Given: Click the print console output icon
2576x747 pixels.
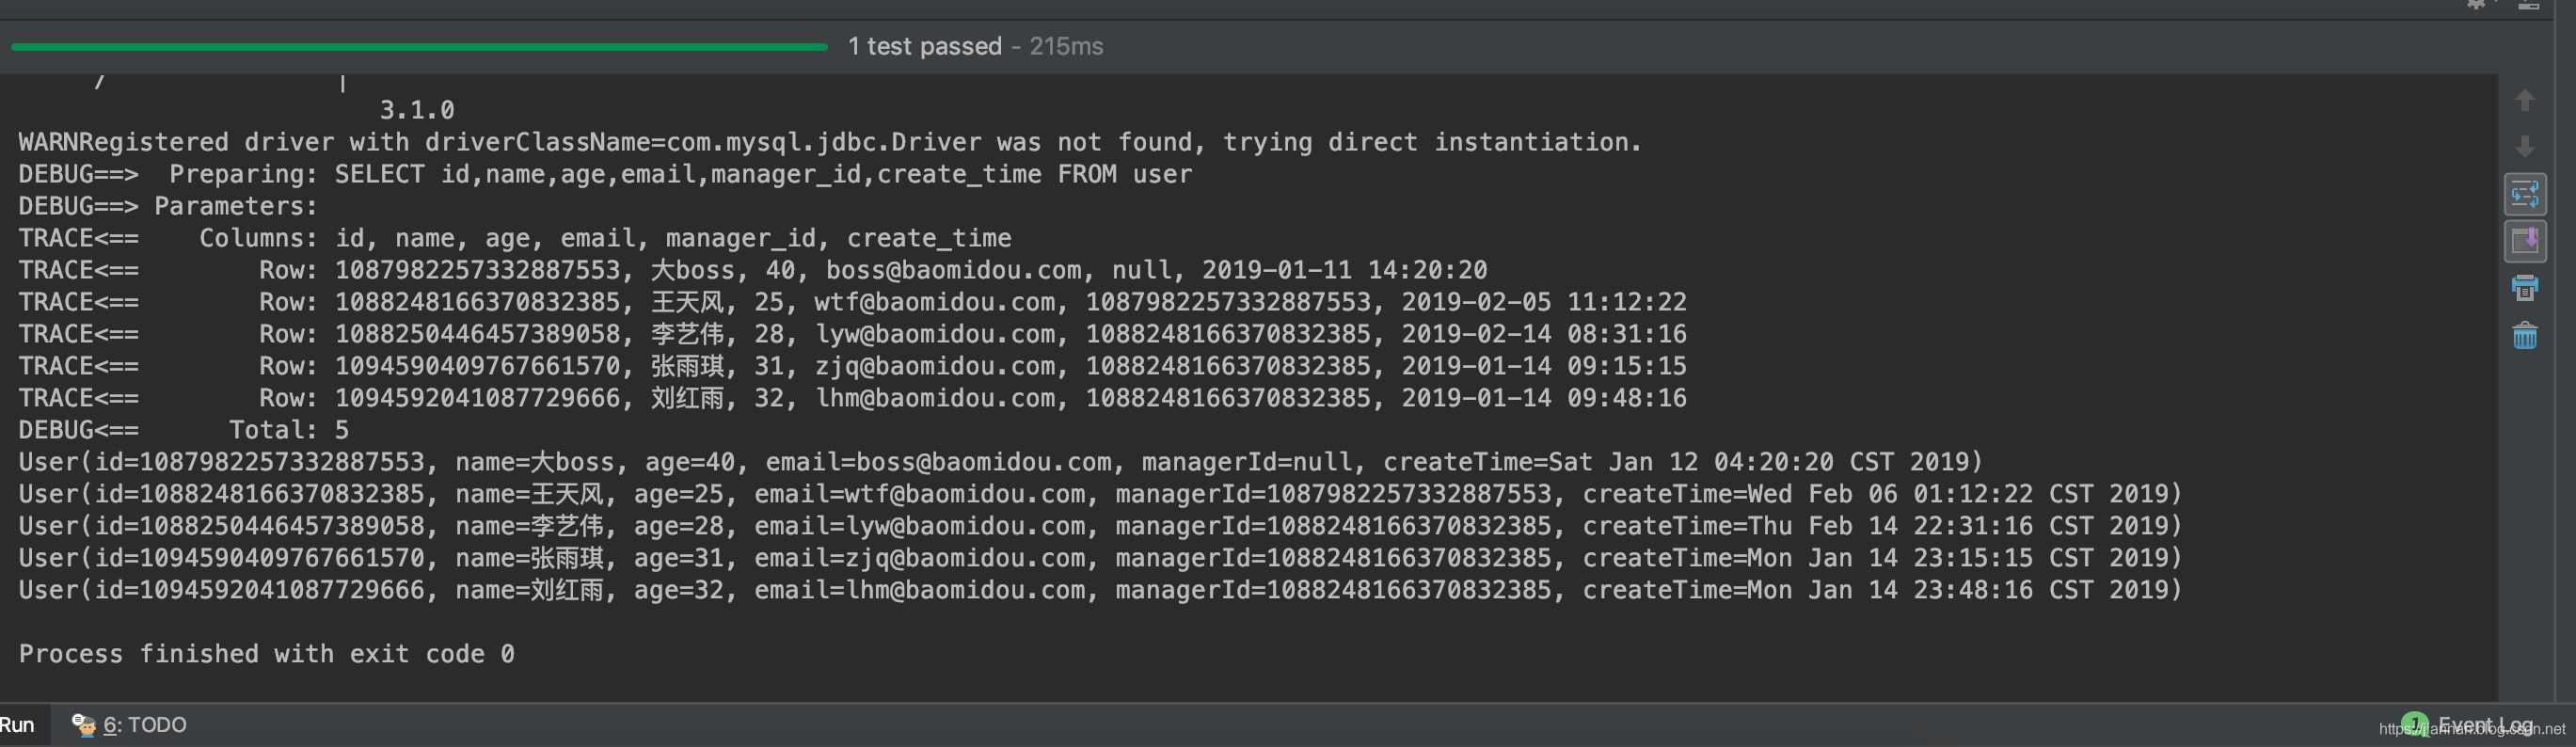Looking at the screenshot, I should (2524, 288).
